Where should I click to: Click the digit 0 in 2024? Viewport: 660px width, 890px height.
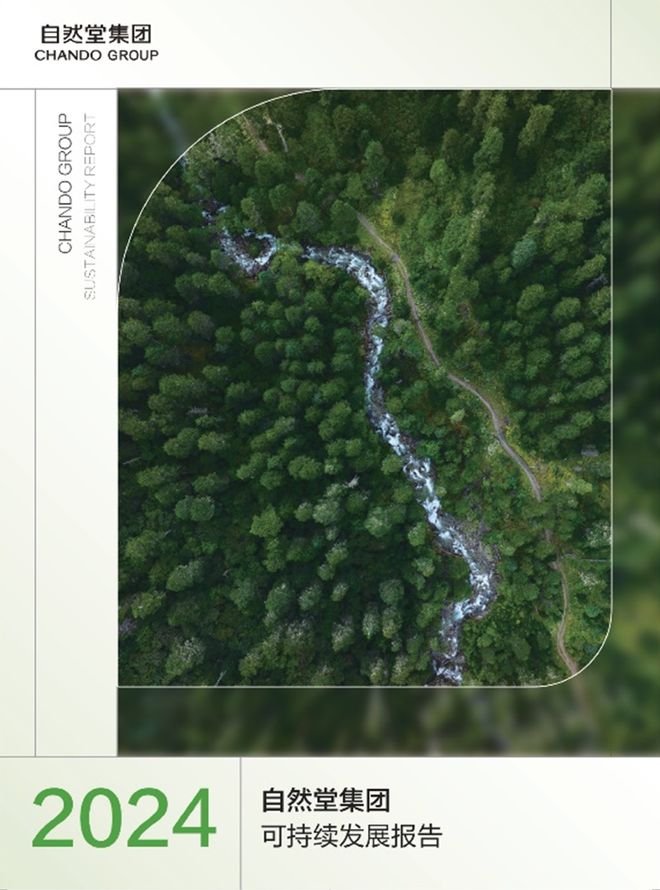point(100,818)
